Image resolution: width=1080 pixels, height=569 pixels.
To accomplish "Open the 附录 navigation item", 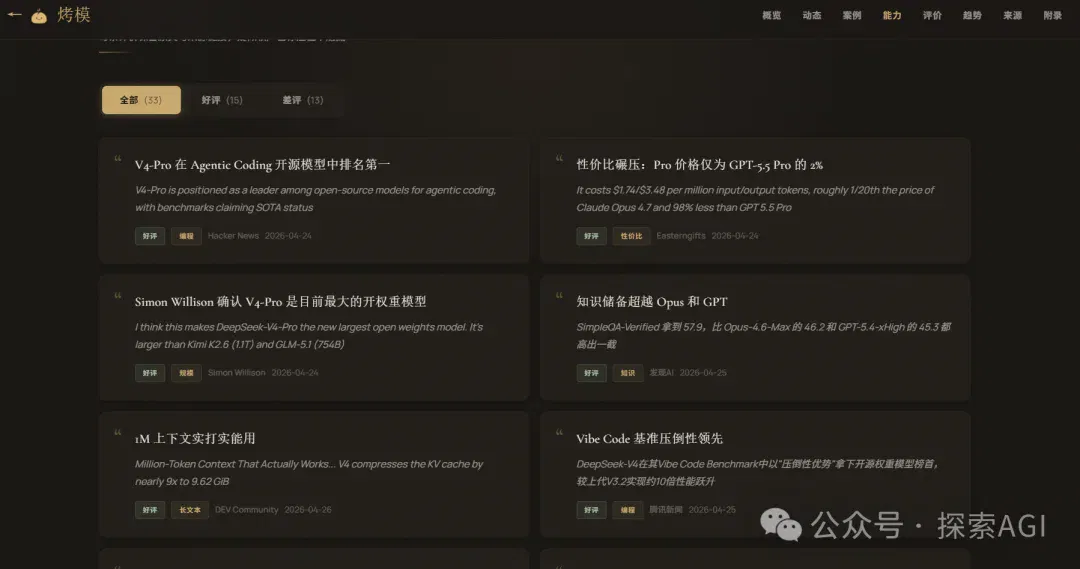I will pyautogui.click(x=1052, y=15).
